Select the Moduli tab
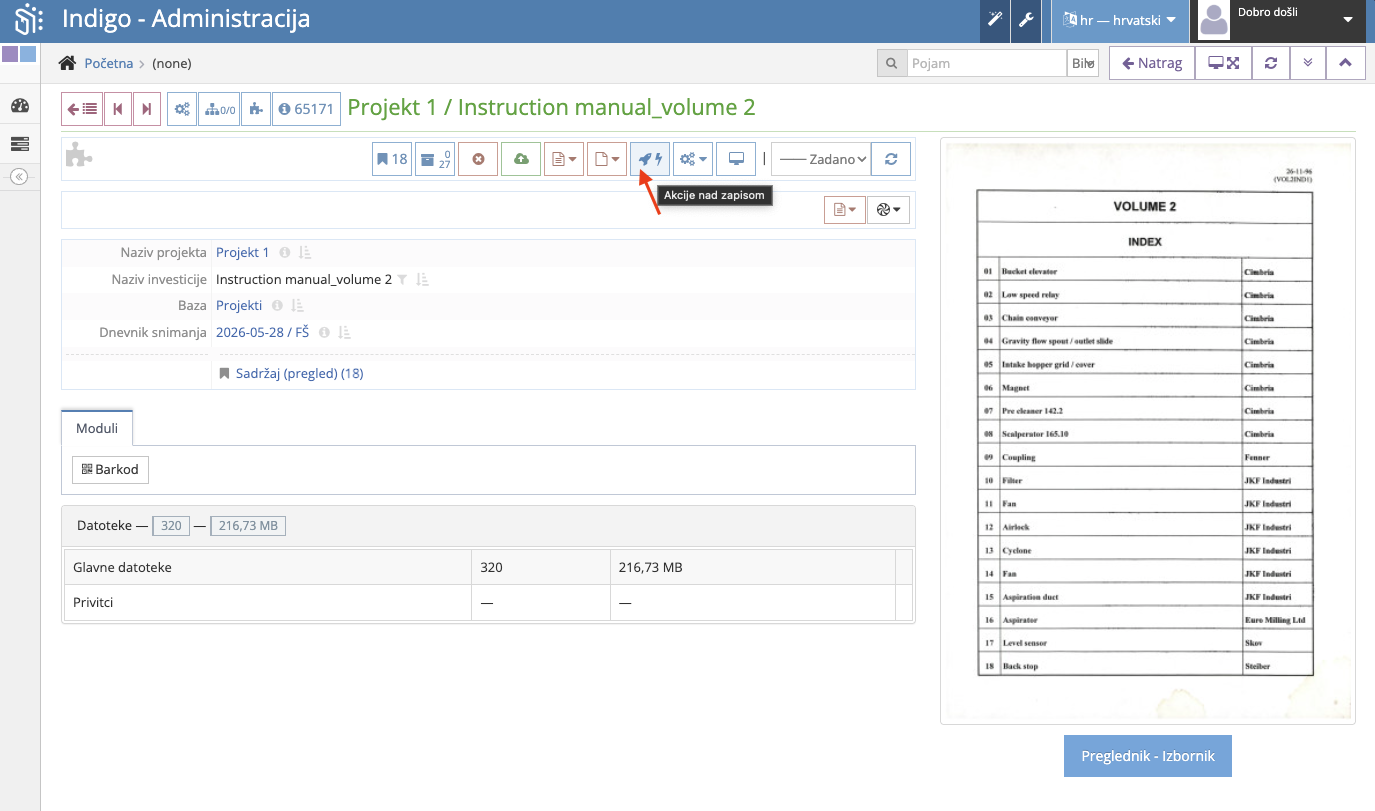The image size is (1375, 811). coord(97,428)
